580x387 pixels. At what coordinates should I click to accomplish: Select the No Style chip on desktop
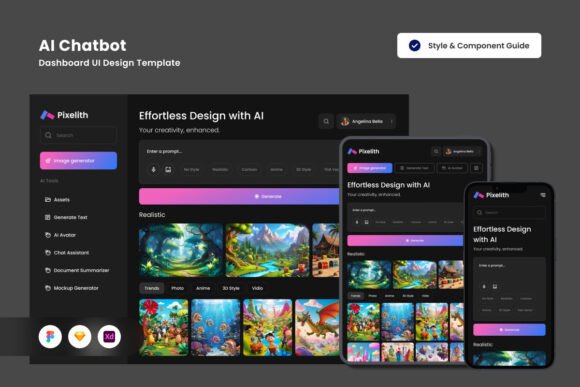pyautogui.click(x=191, y=169)
